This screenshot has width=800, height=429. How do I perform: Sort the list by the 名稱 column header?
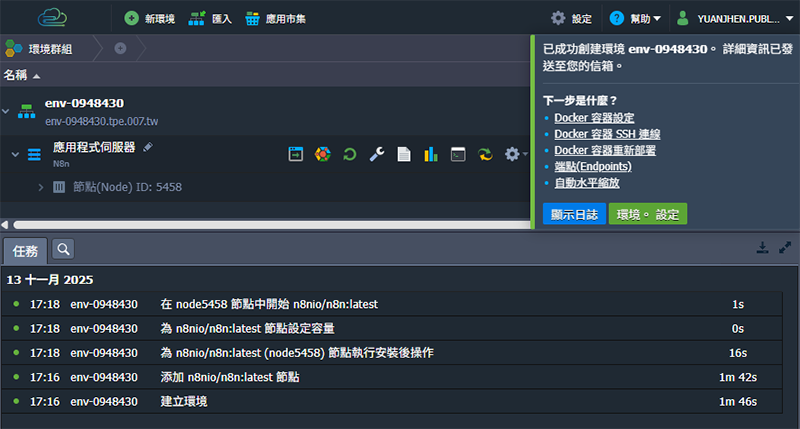point(21,75)
